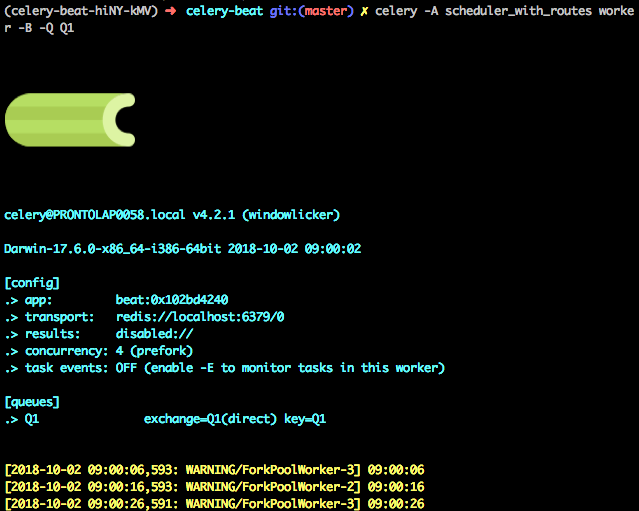Select the virtualenv name celery-beat-hiNY-kMV

click(81, 11)
